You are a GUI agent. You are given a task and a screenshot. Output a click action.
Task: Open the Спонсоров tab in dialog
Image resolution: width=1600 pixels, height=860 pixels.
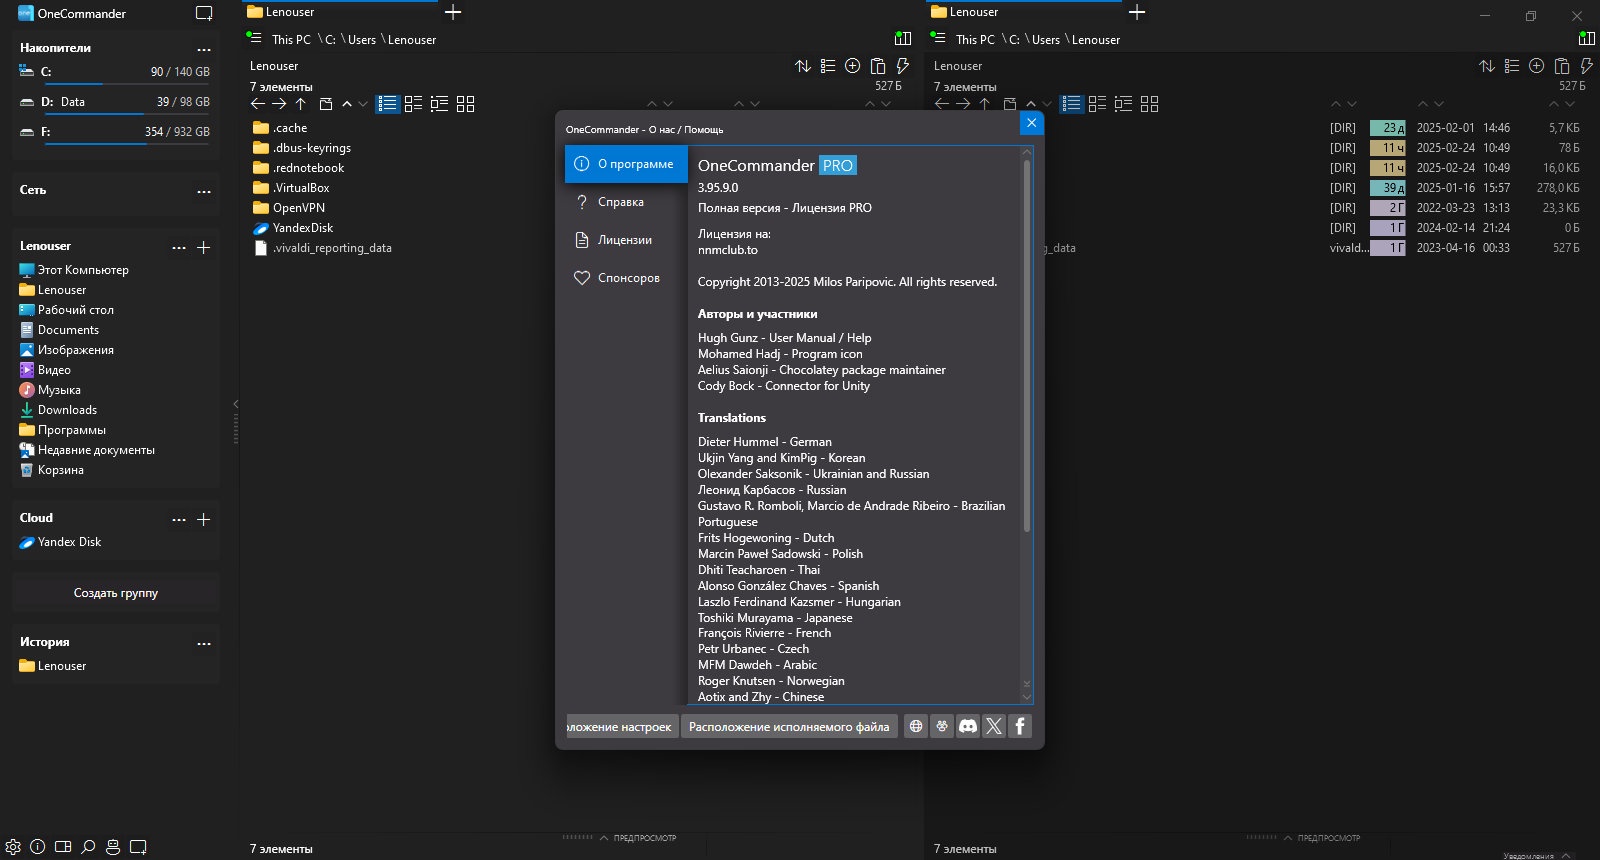click(x=626, y=278)
